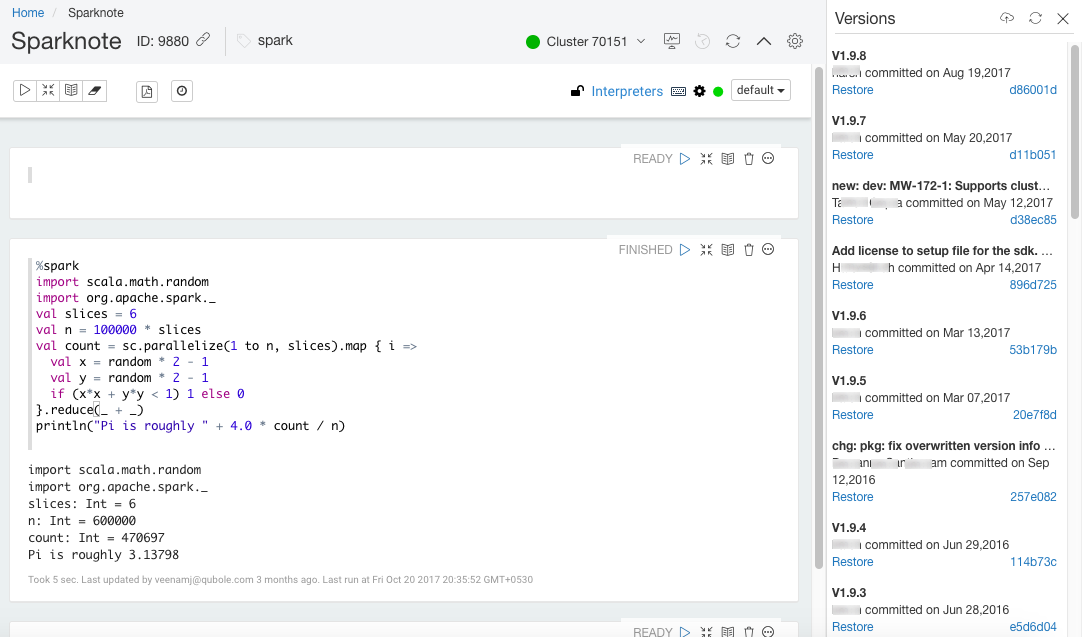Viewport: 1082px width, 637px height.
Task: Restore version V1.9.5
Action: click(x=852, y=415)
